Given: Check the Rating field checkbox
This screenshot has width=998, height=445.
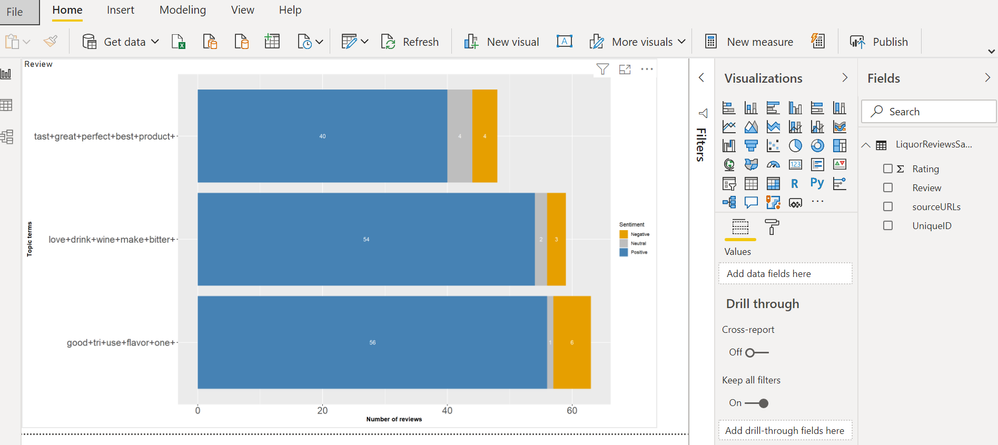Looking at the screenshot, I should point(888,169).
